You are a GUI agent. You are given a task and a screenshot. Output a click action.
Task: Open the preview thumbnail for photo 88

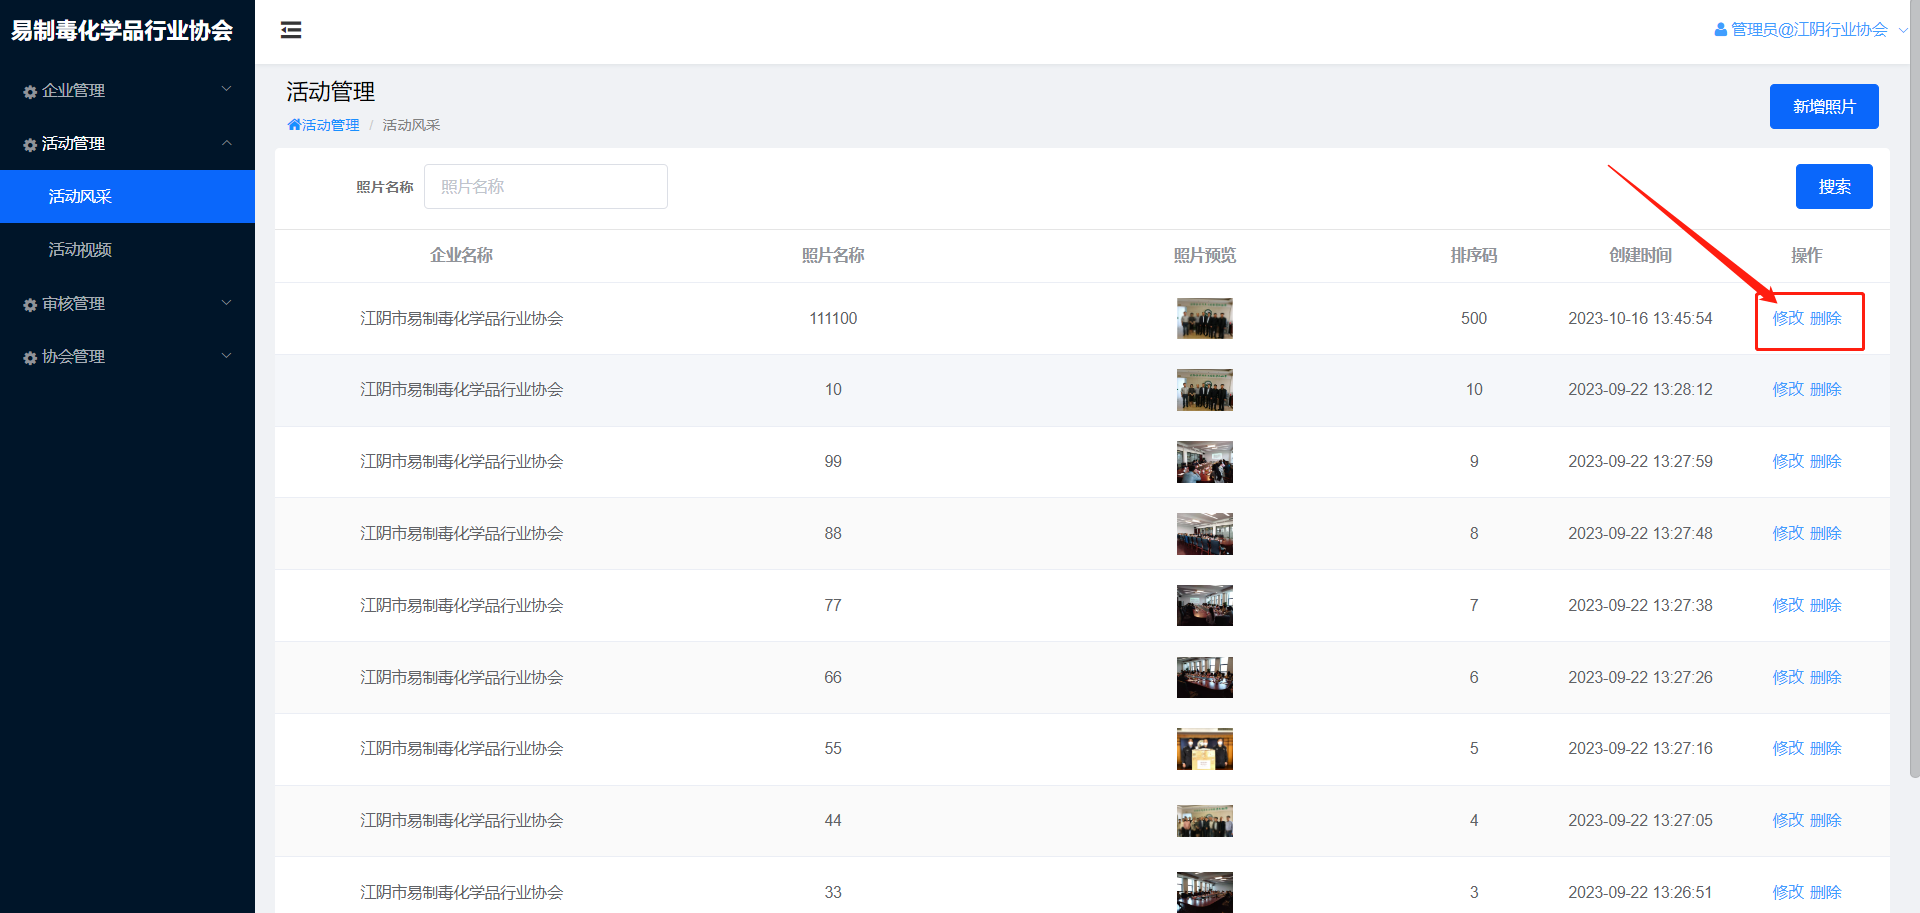[1205, 534]
